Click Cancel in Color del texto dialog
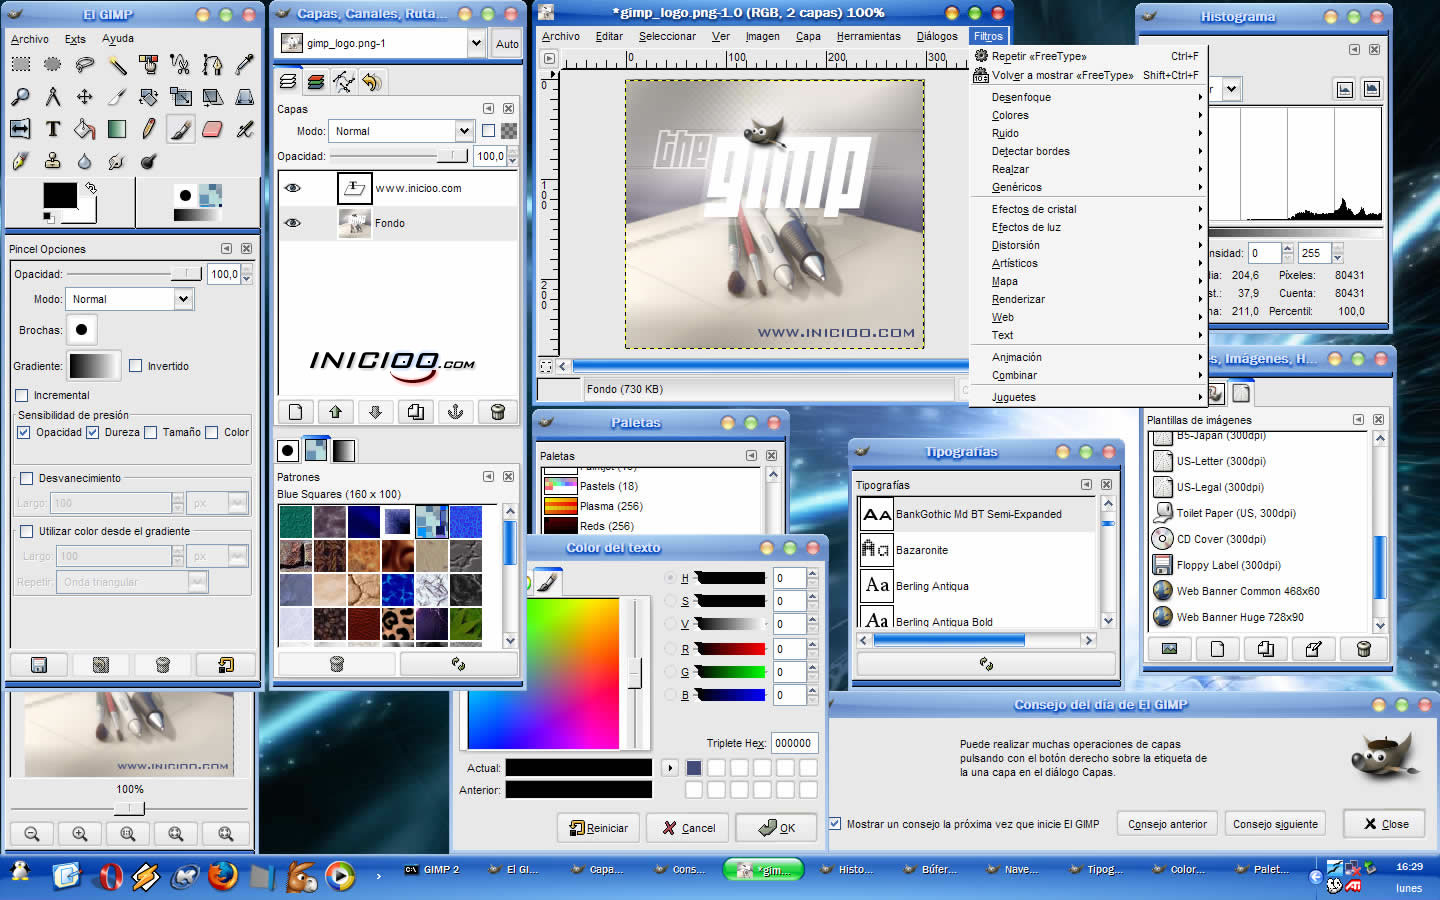 point(688,828)
